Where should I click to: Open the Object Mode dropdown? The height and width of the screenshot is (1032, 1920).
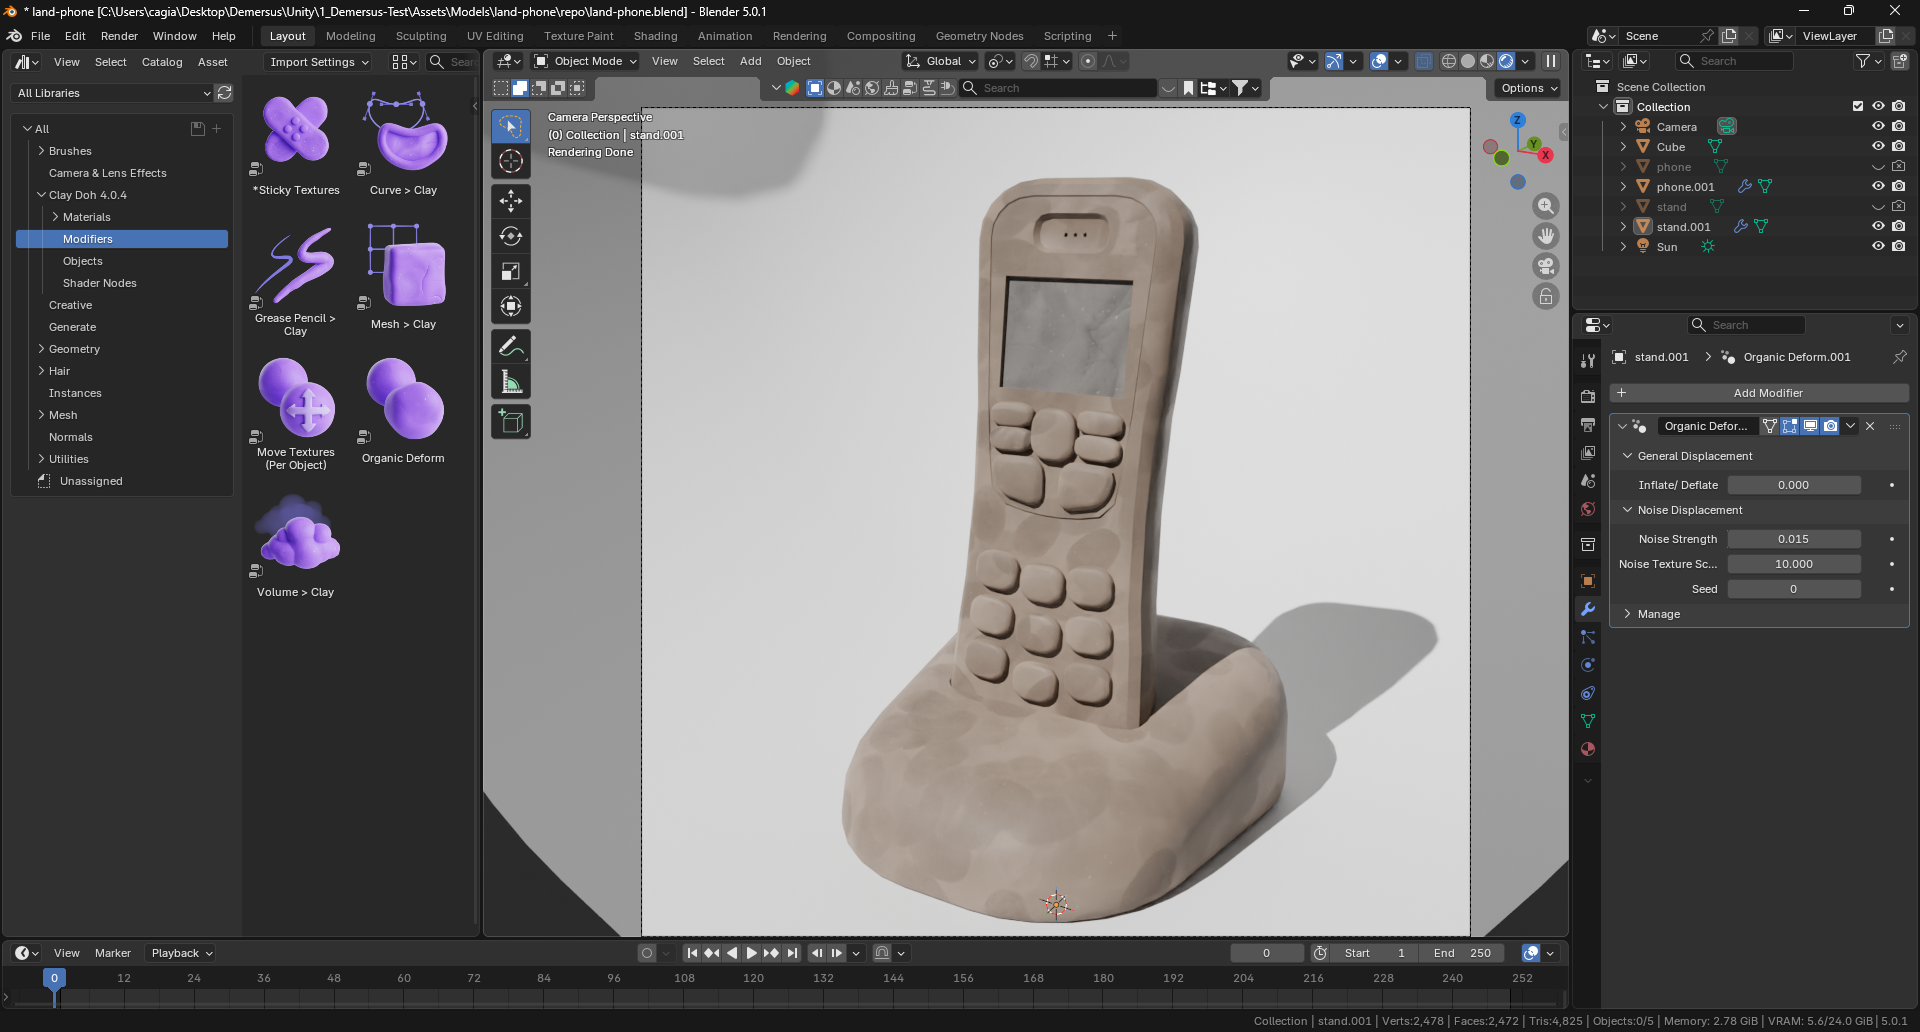tap(585, 61)
